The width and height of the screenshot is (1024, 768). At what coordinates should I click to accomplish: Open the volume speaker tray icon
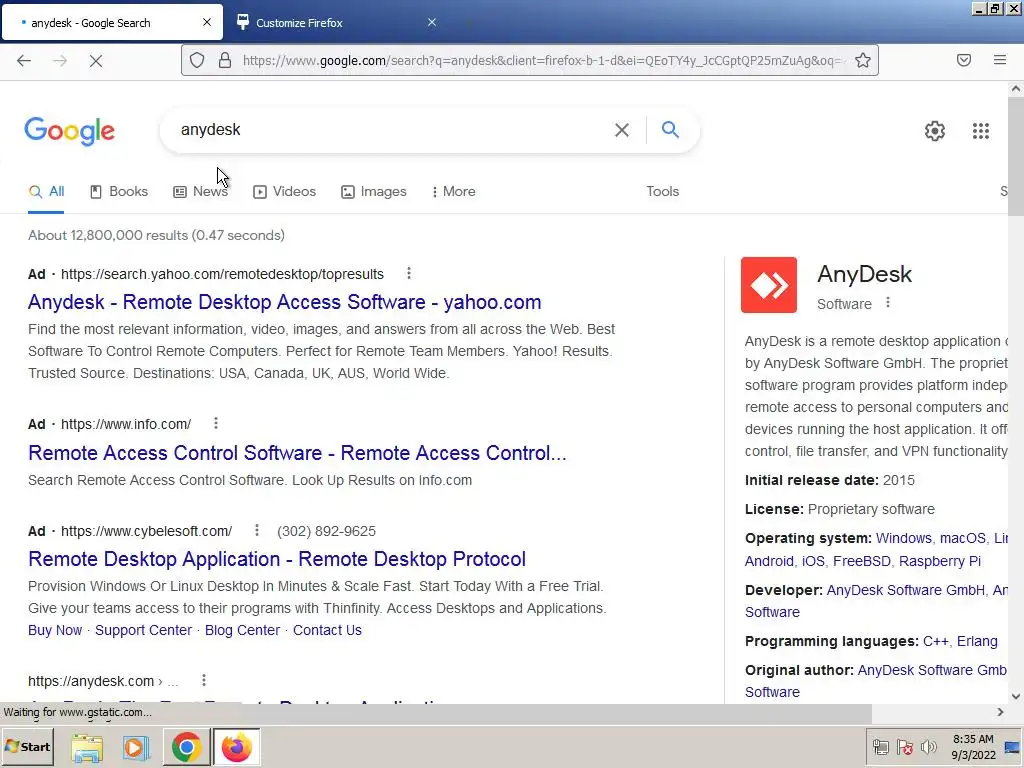point(928,747)
